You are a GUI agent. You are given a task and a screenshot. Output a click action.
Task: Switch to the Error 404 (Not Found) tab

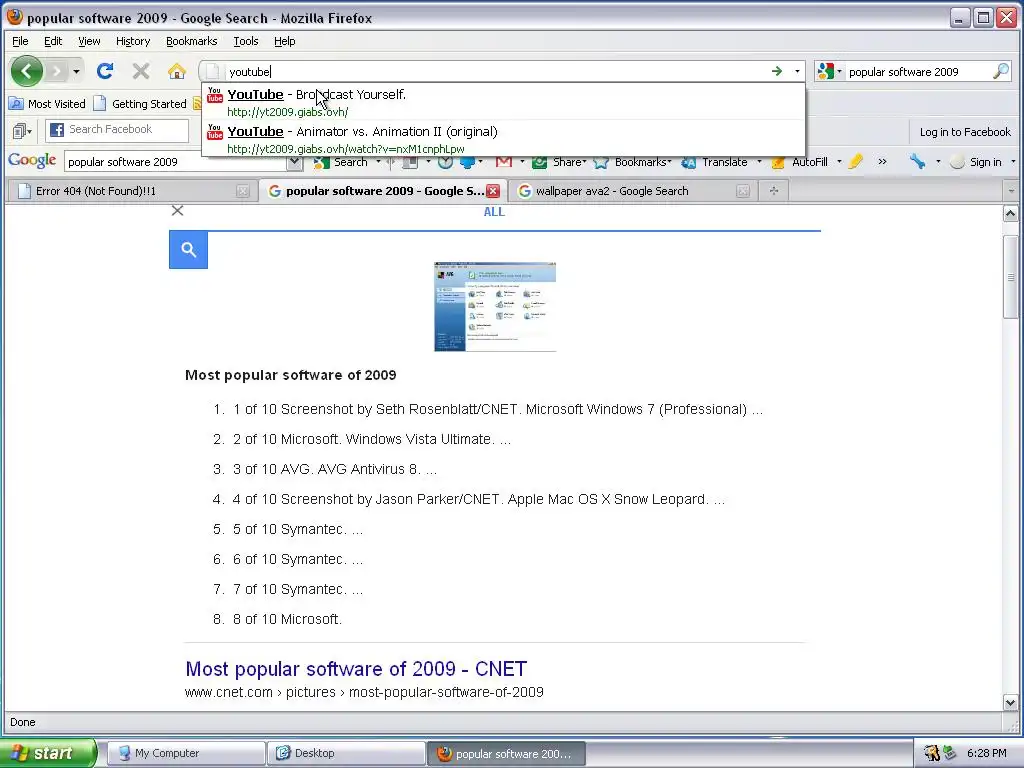pos(131,191)
